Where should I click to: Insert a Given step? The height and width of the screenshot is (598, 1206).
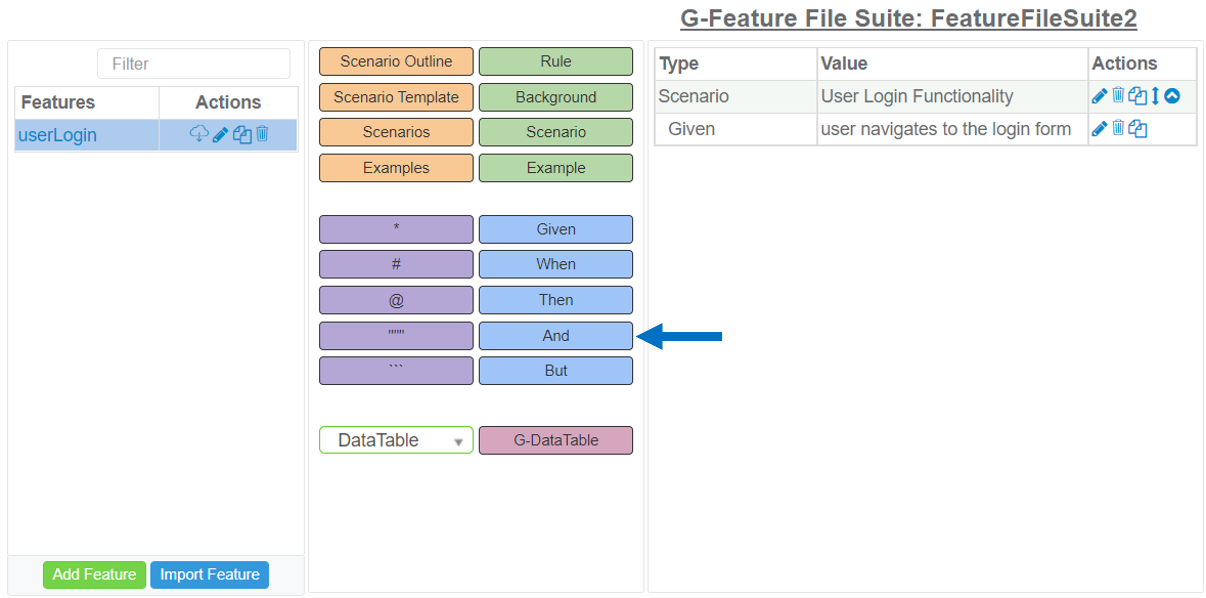pyautogui.click(x=556, y=229)
